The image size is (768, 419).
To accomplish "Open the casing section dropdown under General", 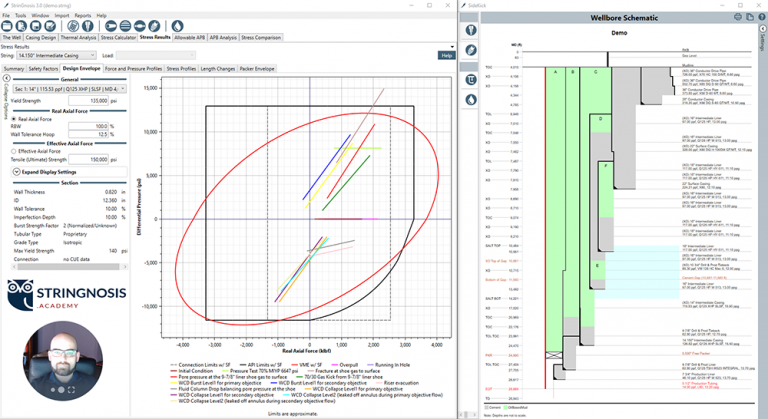I will pyautogui.click(x=70, y=88).
